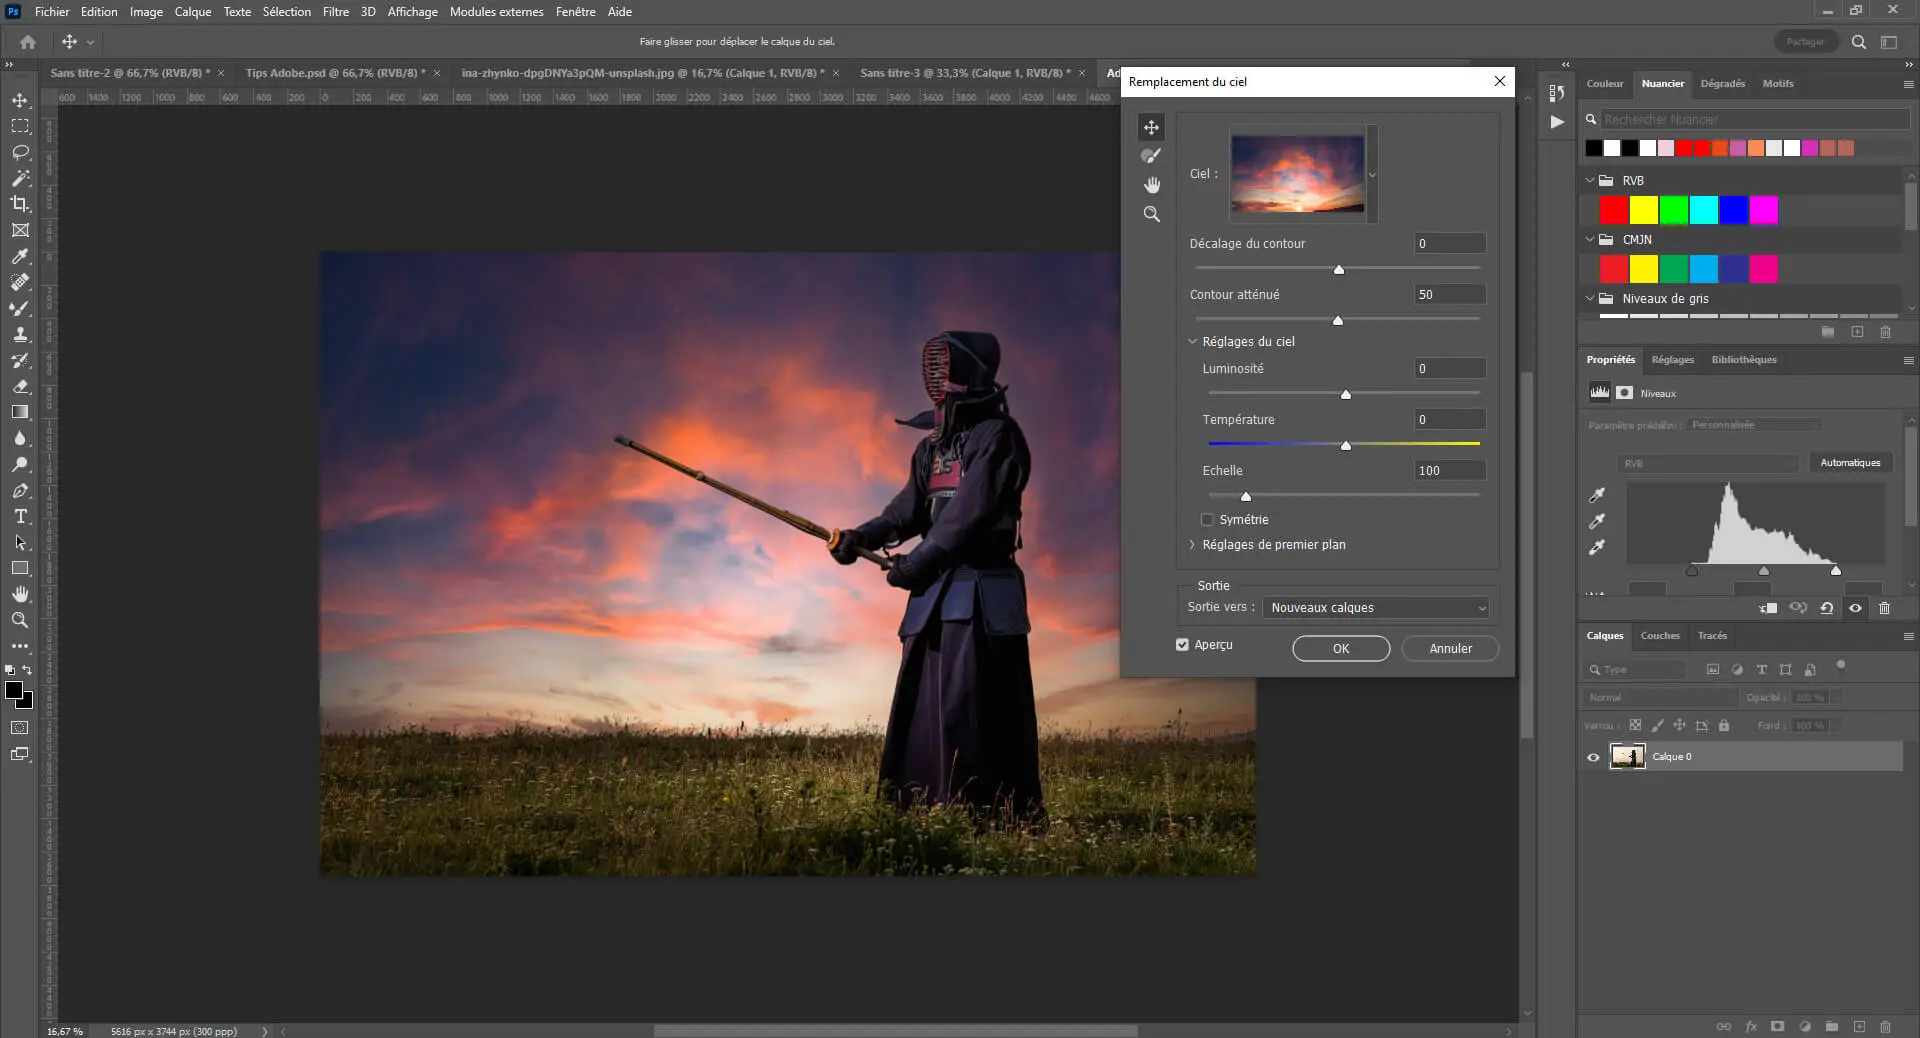This screenshot has width=1920, height=1038.
Task: Hide Calque 0 layer visibility
Action: 1593,757
